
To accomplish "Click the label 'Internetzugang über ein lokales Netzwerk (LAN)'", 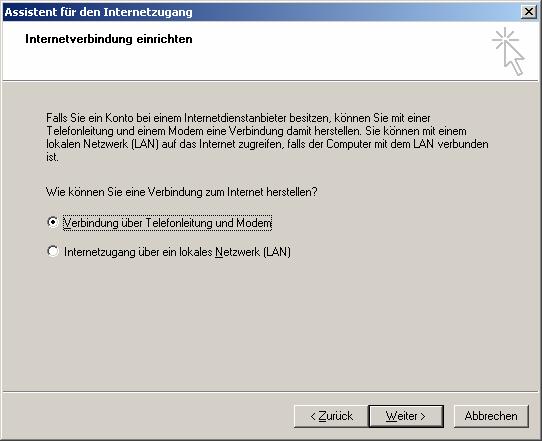I will pyautogui.click(x=177, y=252).
